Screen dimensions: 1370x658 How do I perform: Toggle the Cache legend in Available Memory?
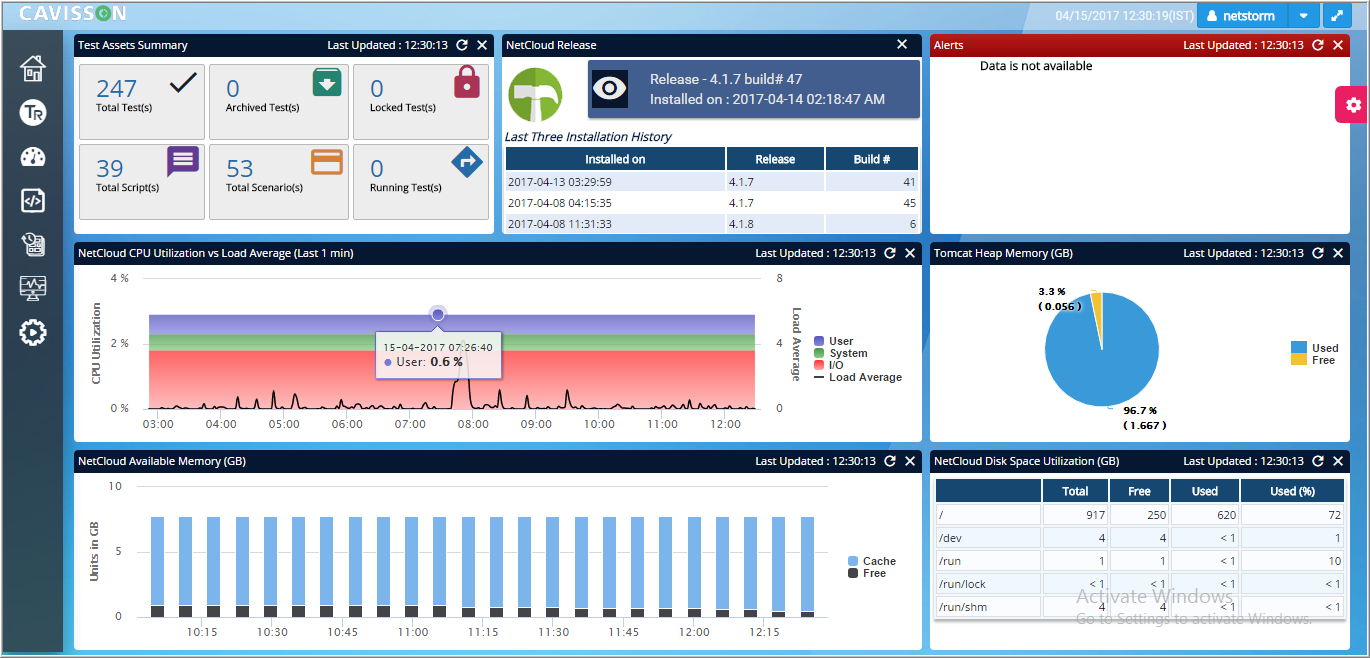871,561
